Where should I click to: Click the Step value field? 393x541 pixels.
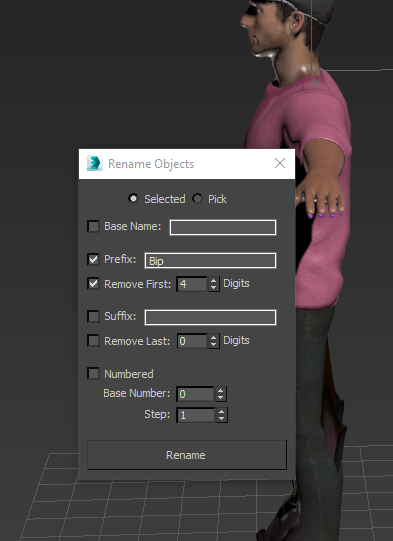[195, 415]
